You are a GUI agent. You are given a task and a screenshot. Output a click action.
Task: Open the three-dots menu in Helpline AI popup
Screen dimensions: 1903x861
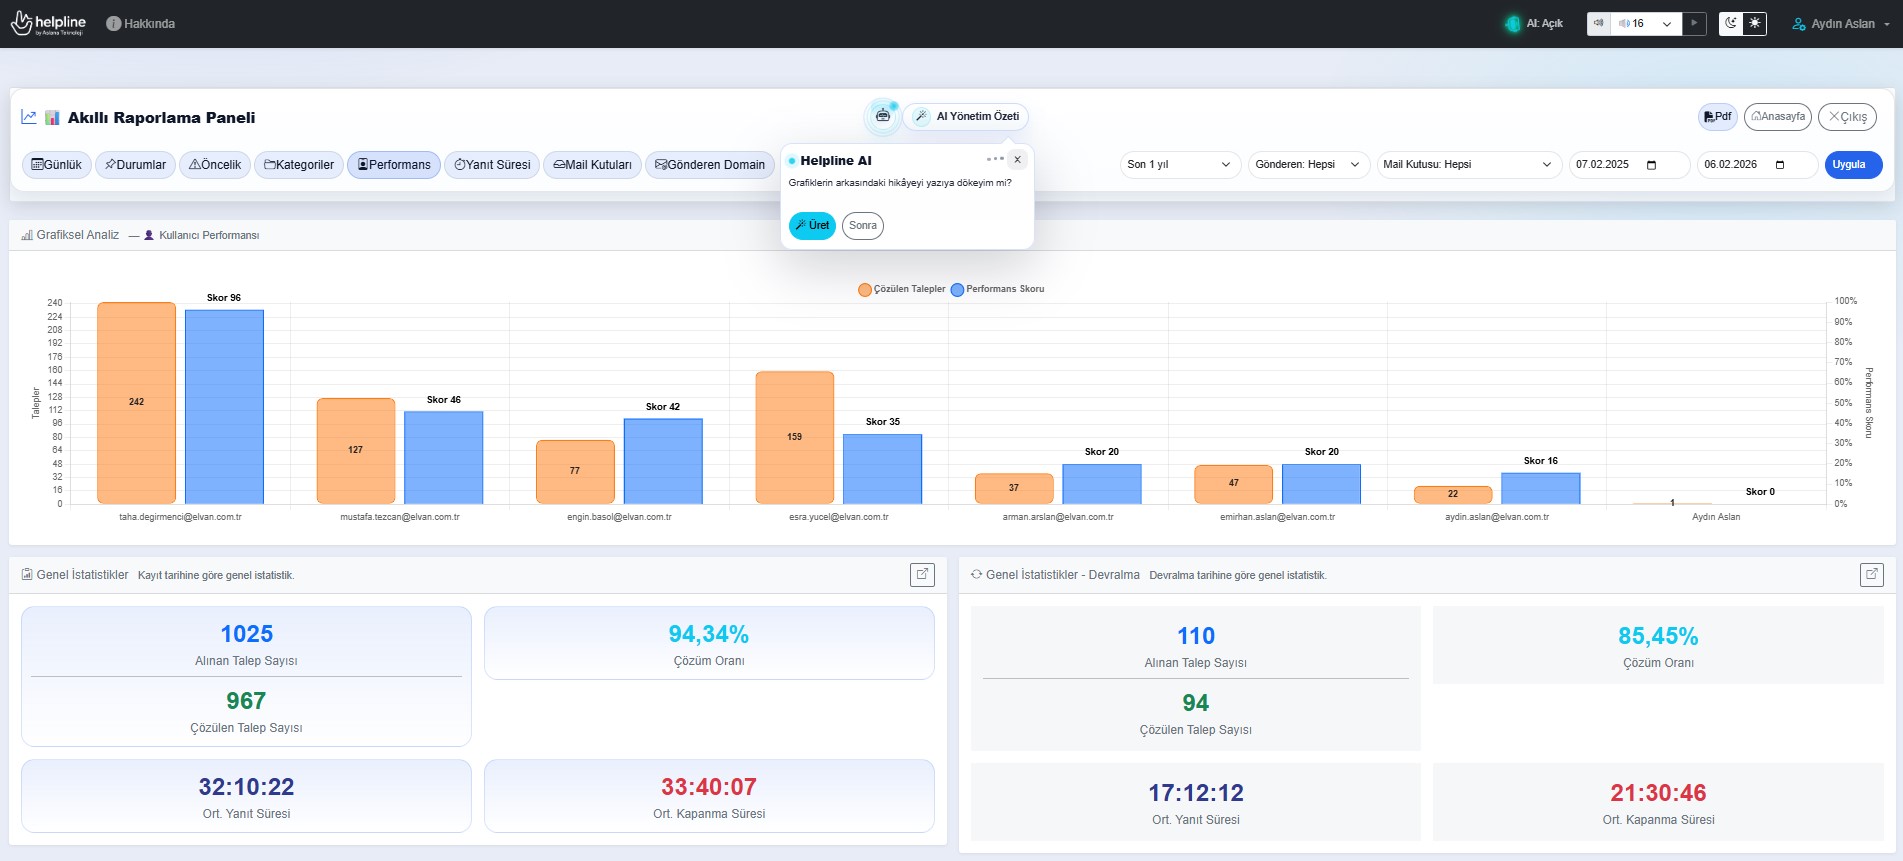pos(994,159)
